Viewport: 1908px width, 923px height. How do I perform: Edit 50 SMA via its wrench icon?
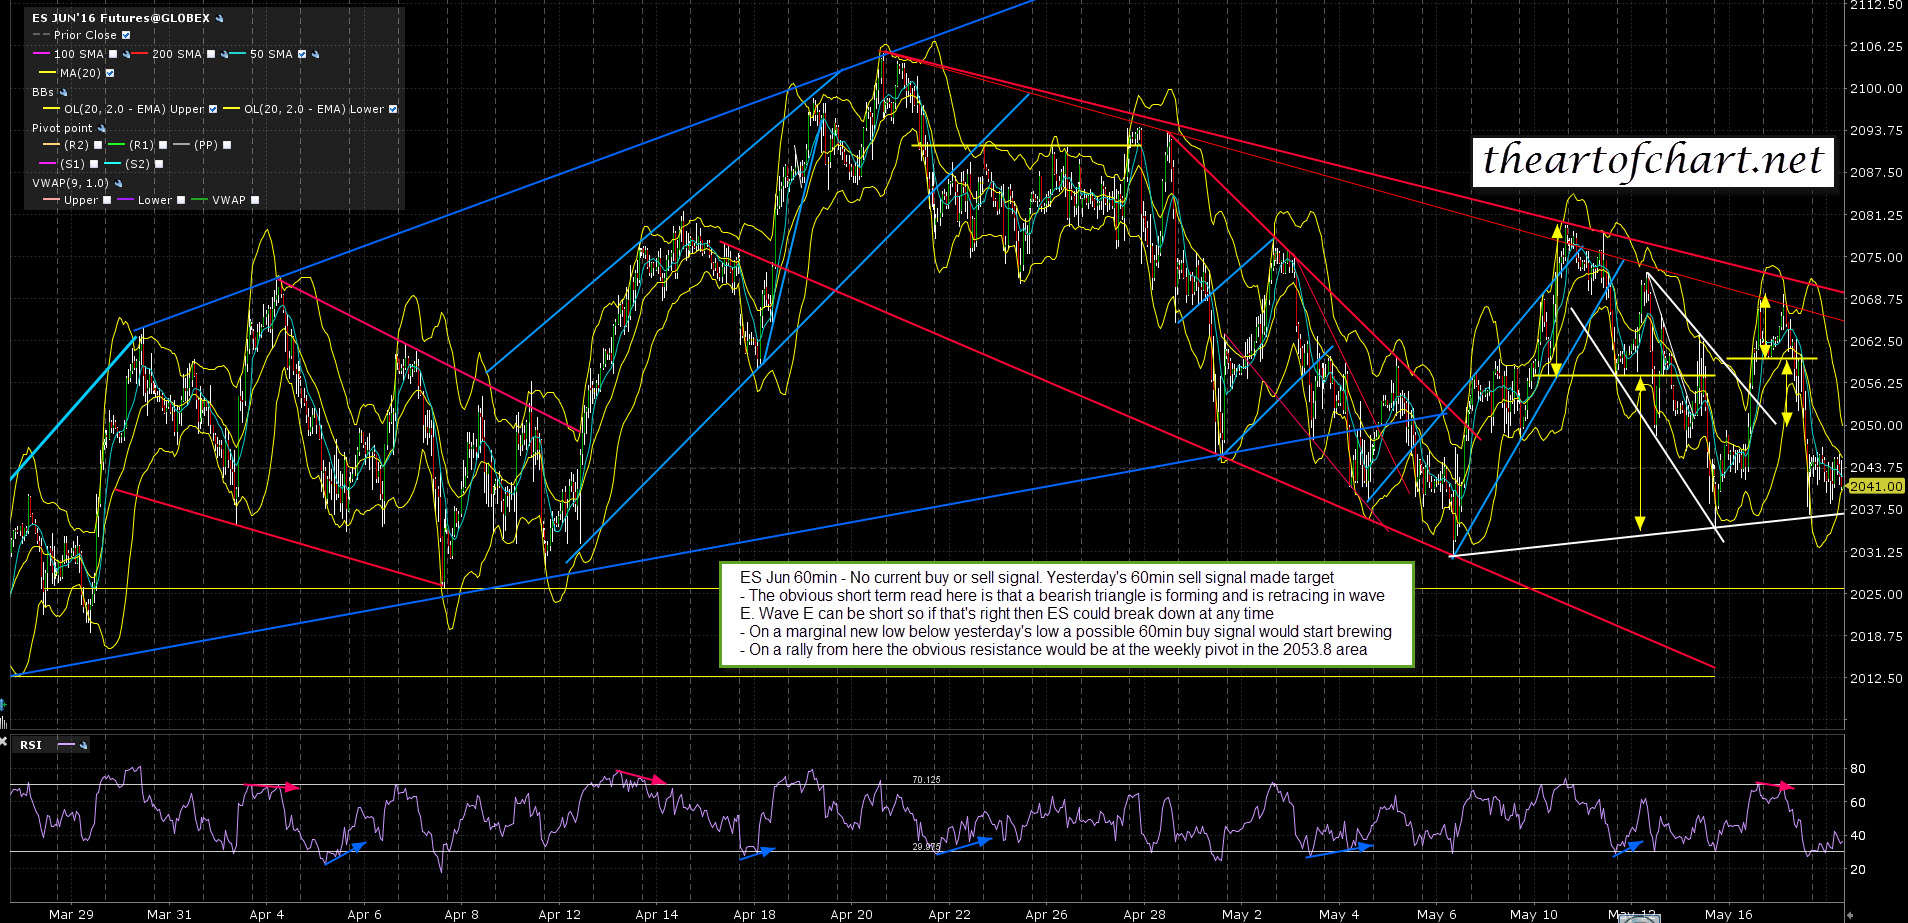click(x=315, y=54)
